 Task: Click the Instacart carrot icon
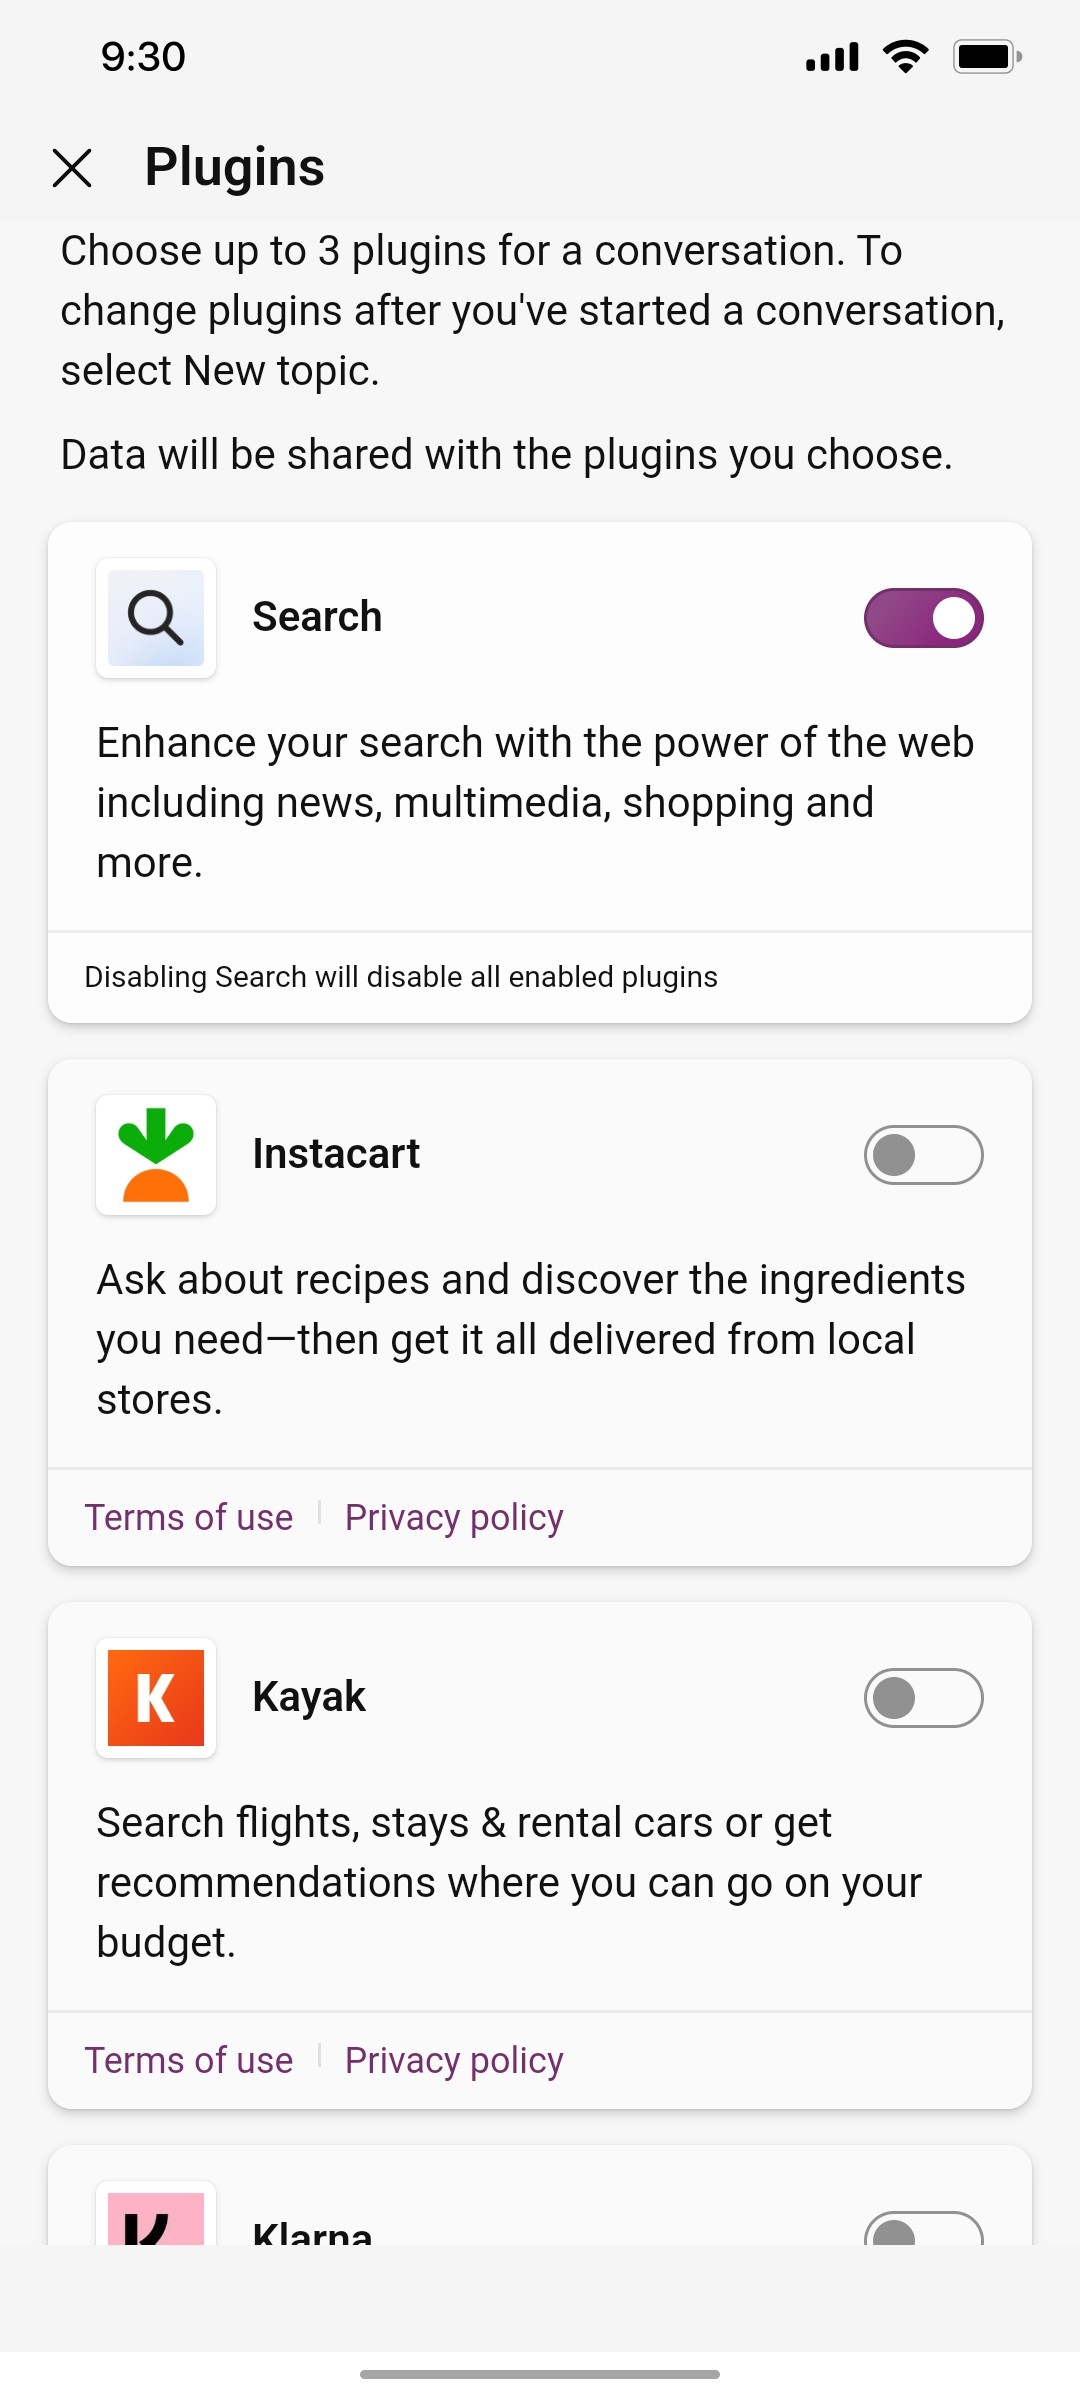coord(155,1154)
